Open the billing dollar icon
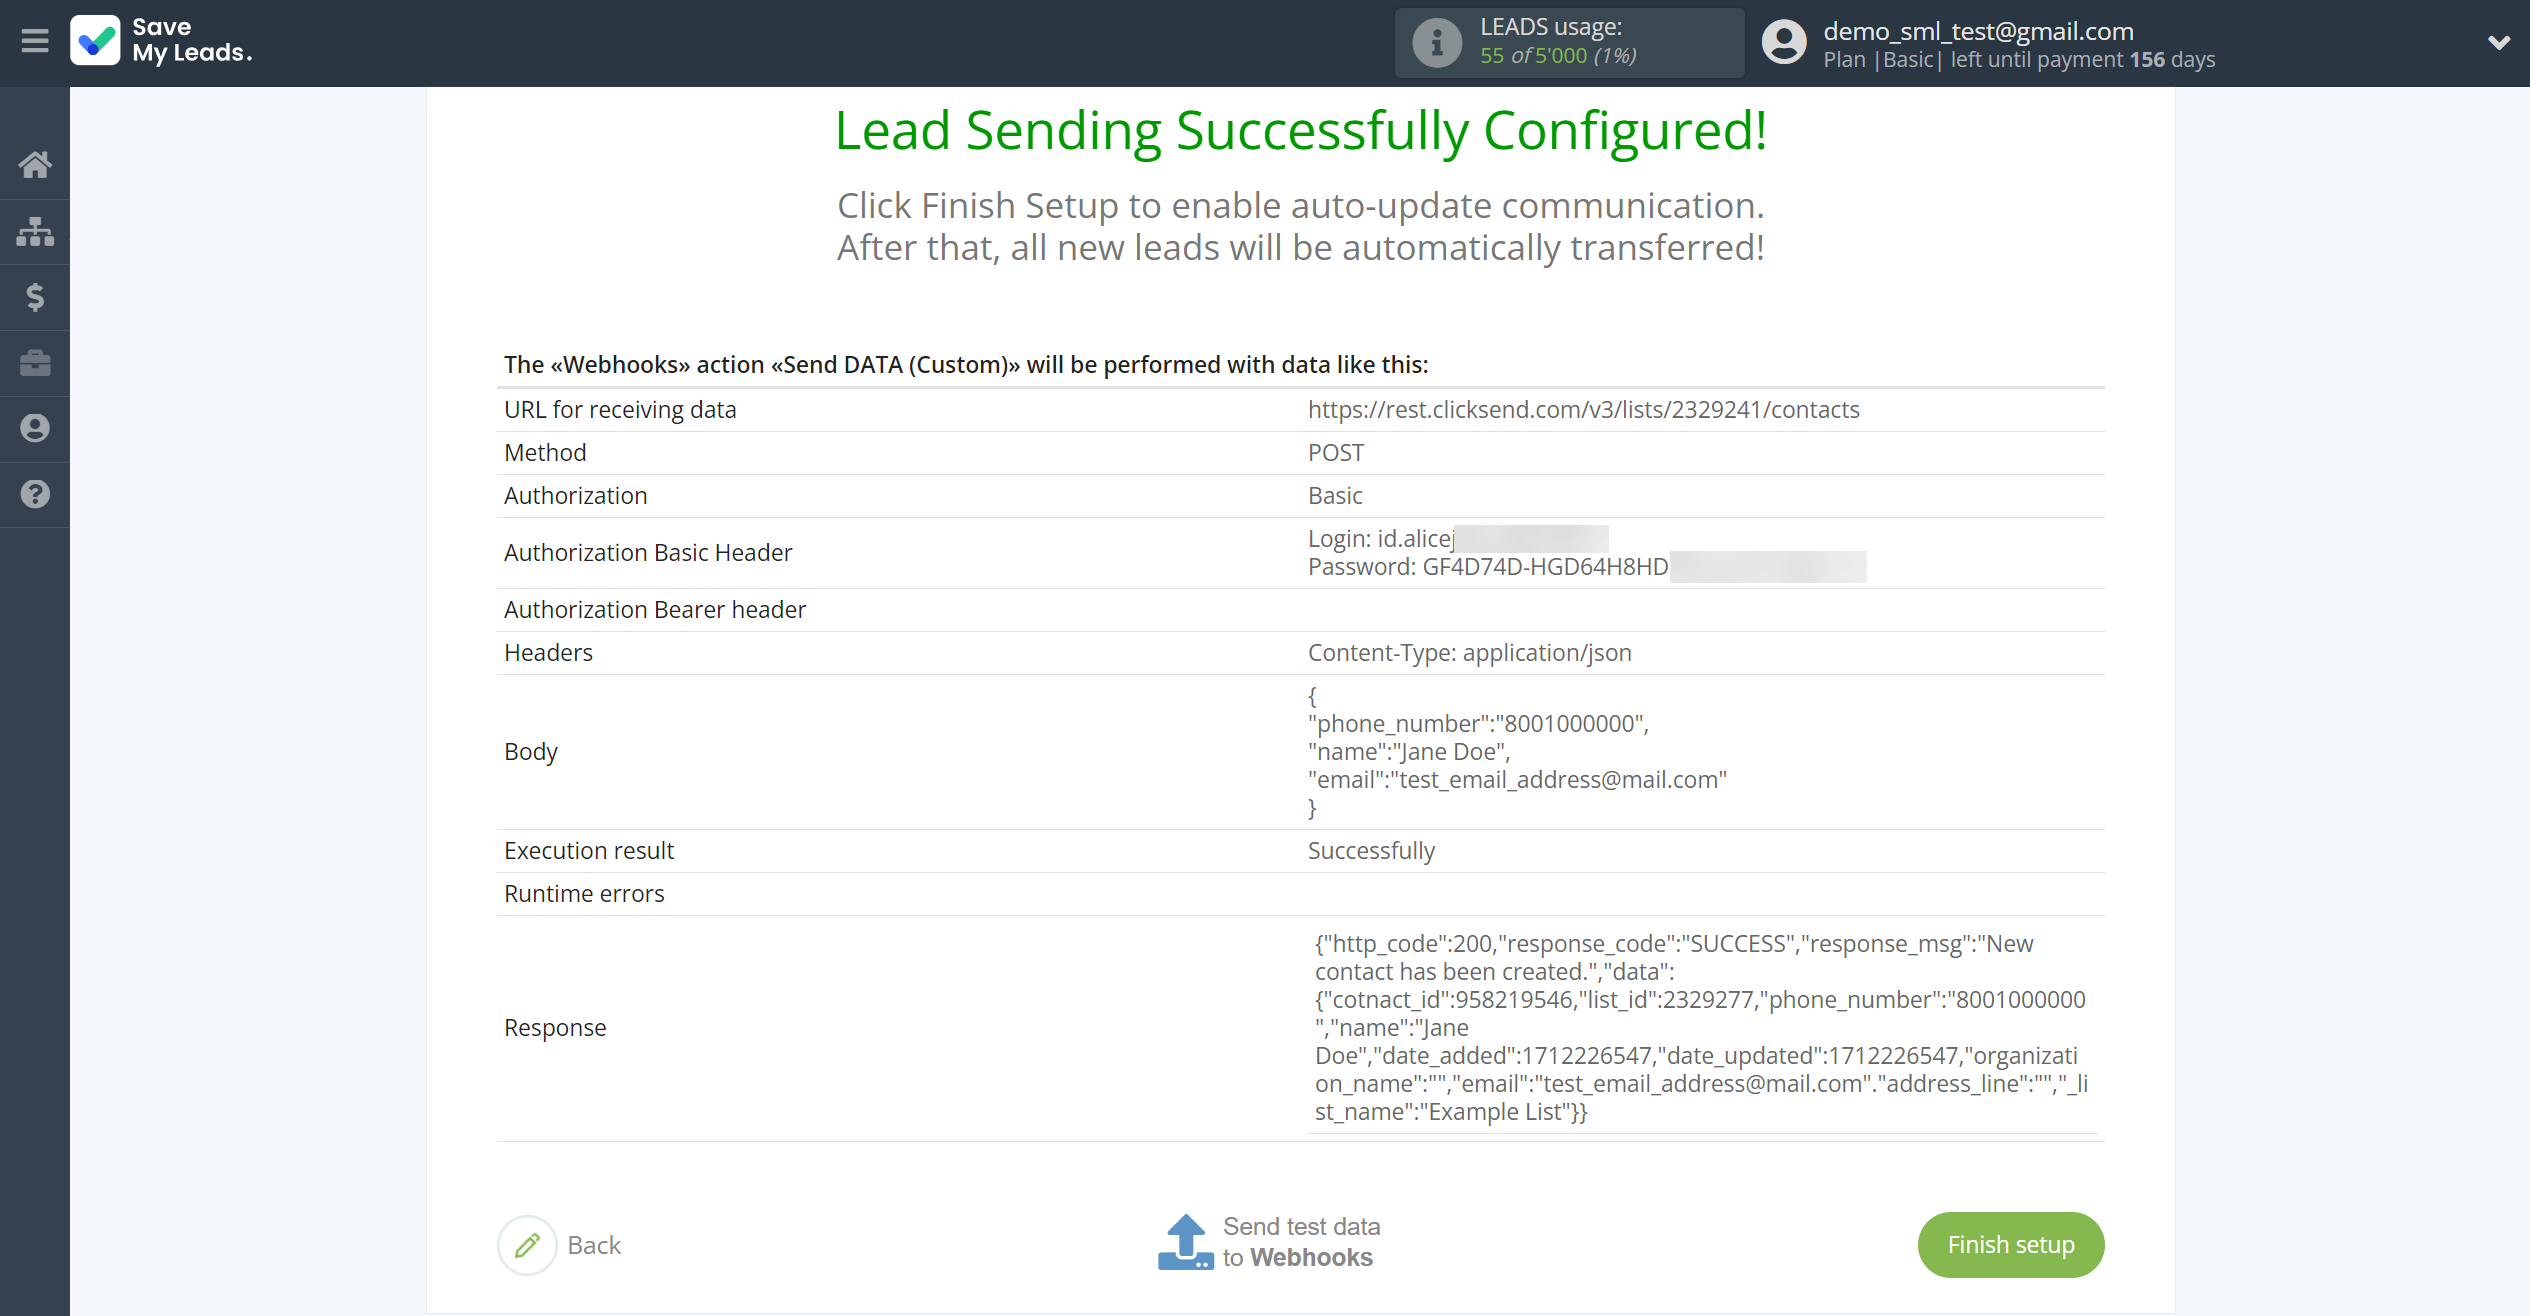This screenshot has width=2530, height=1316. tap(35, 297)
